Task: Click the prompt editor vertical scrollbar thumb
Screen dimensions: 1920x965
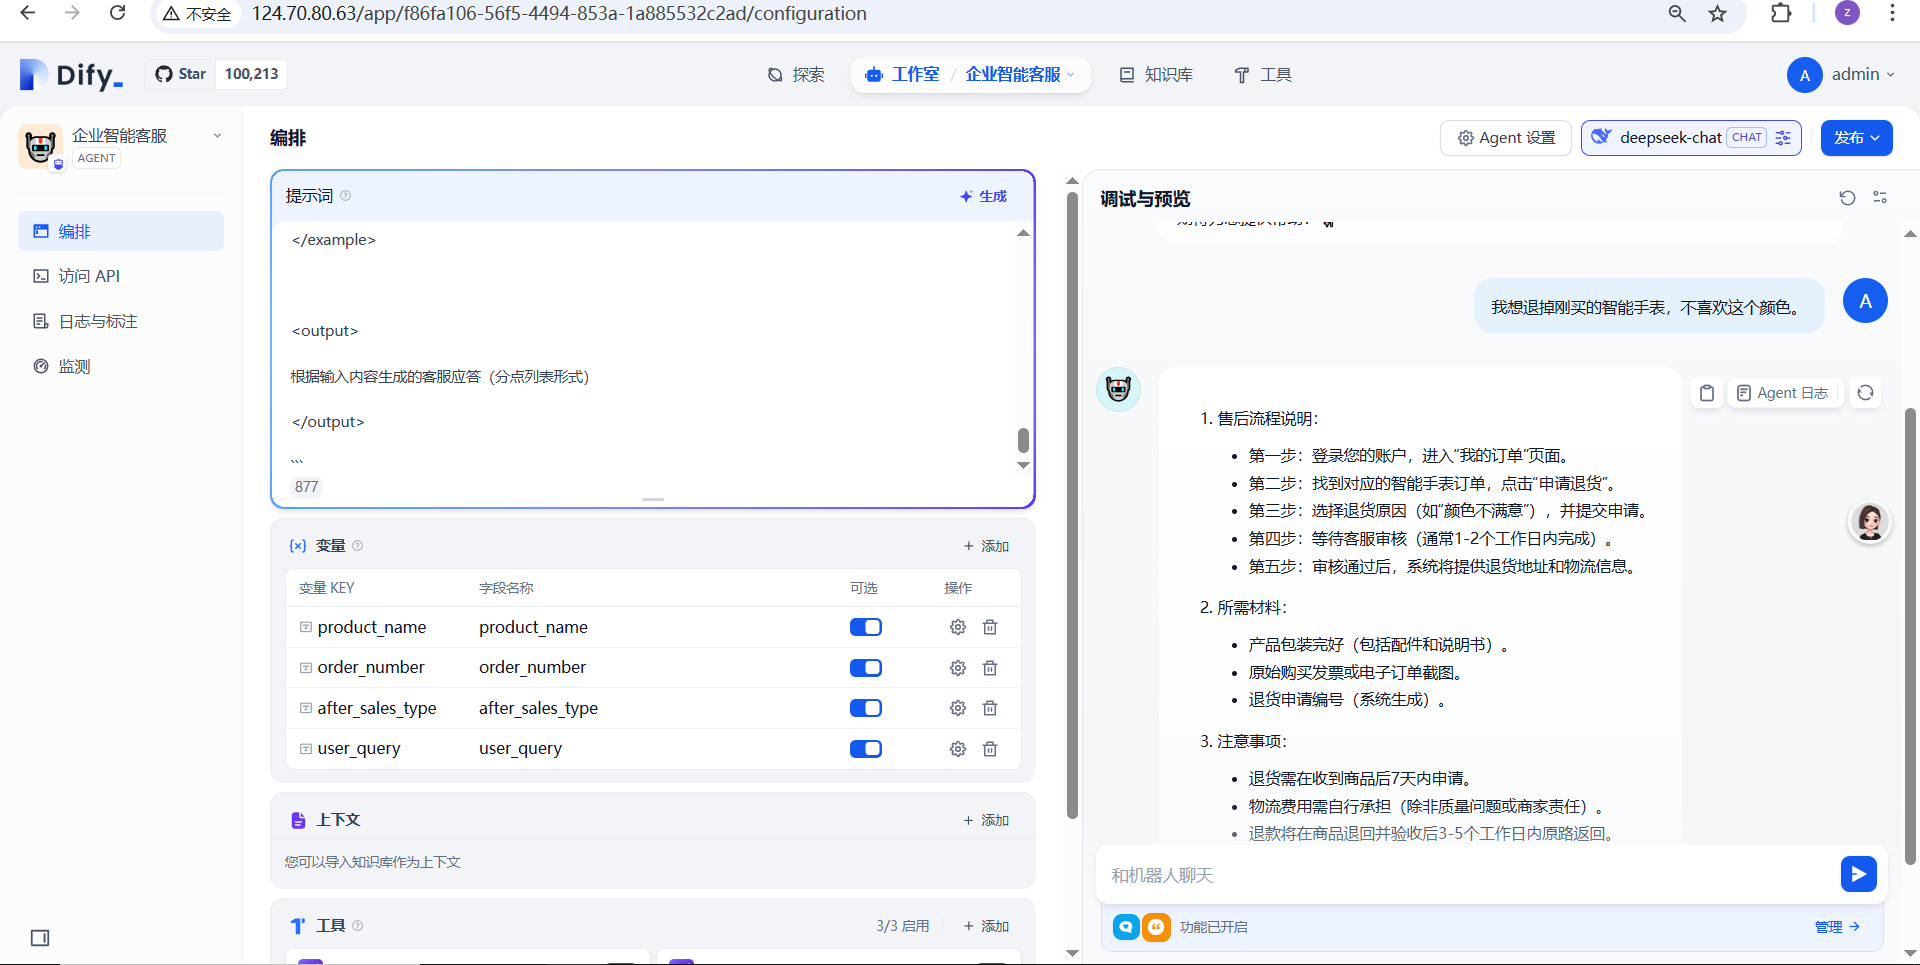Action: click(1023, 440)
